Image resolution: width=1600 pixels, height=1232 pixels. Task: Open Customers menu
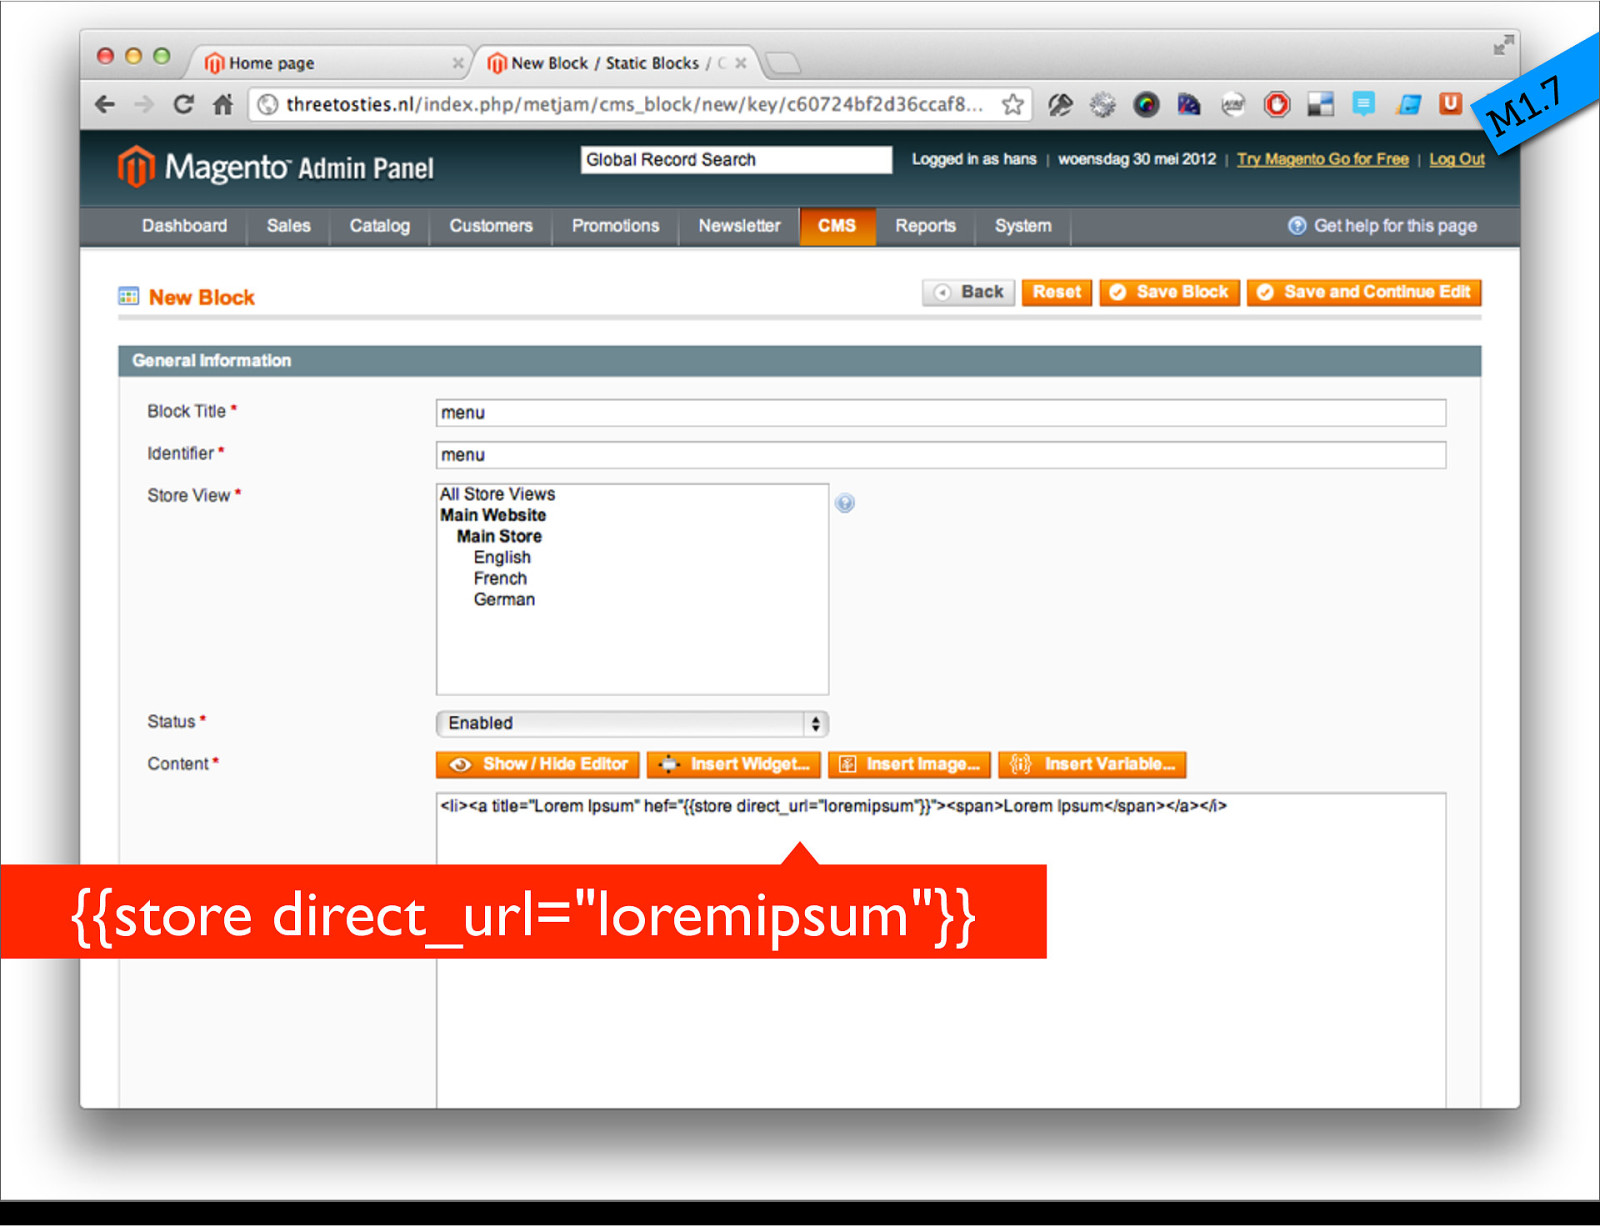coord(490,226)
